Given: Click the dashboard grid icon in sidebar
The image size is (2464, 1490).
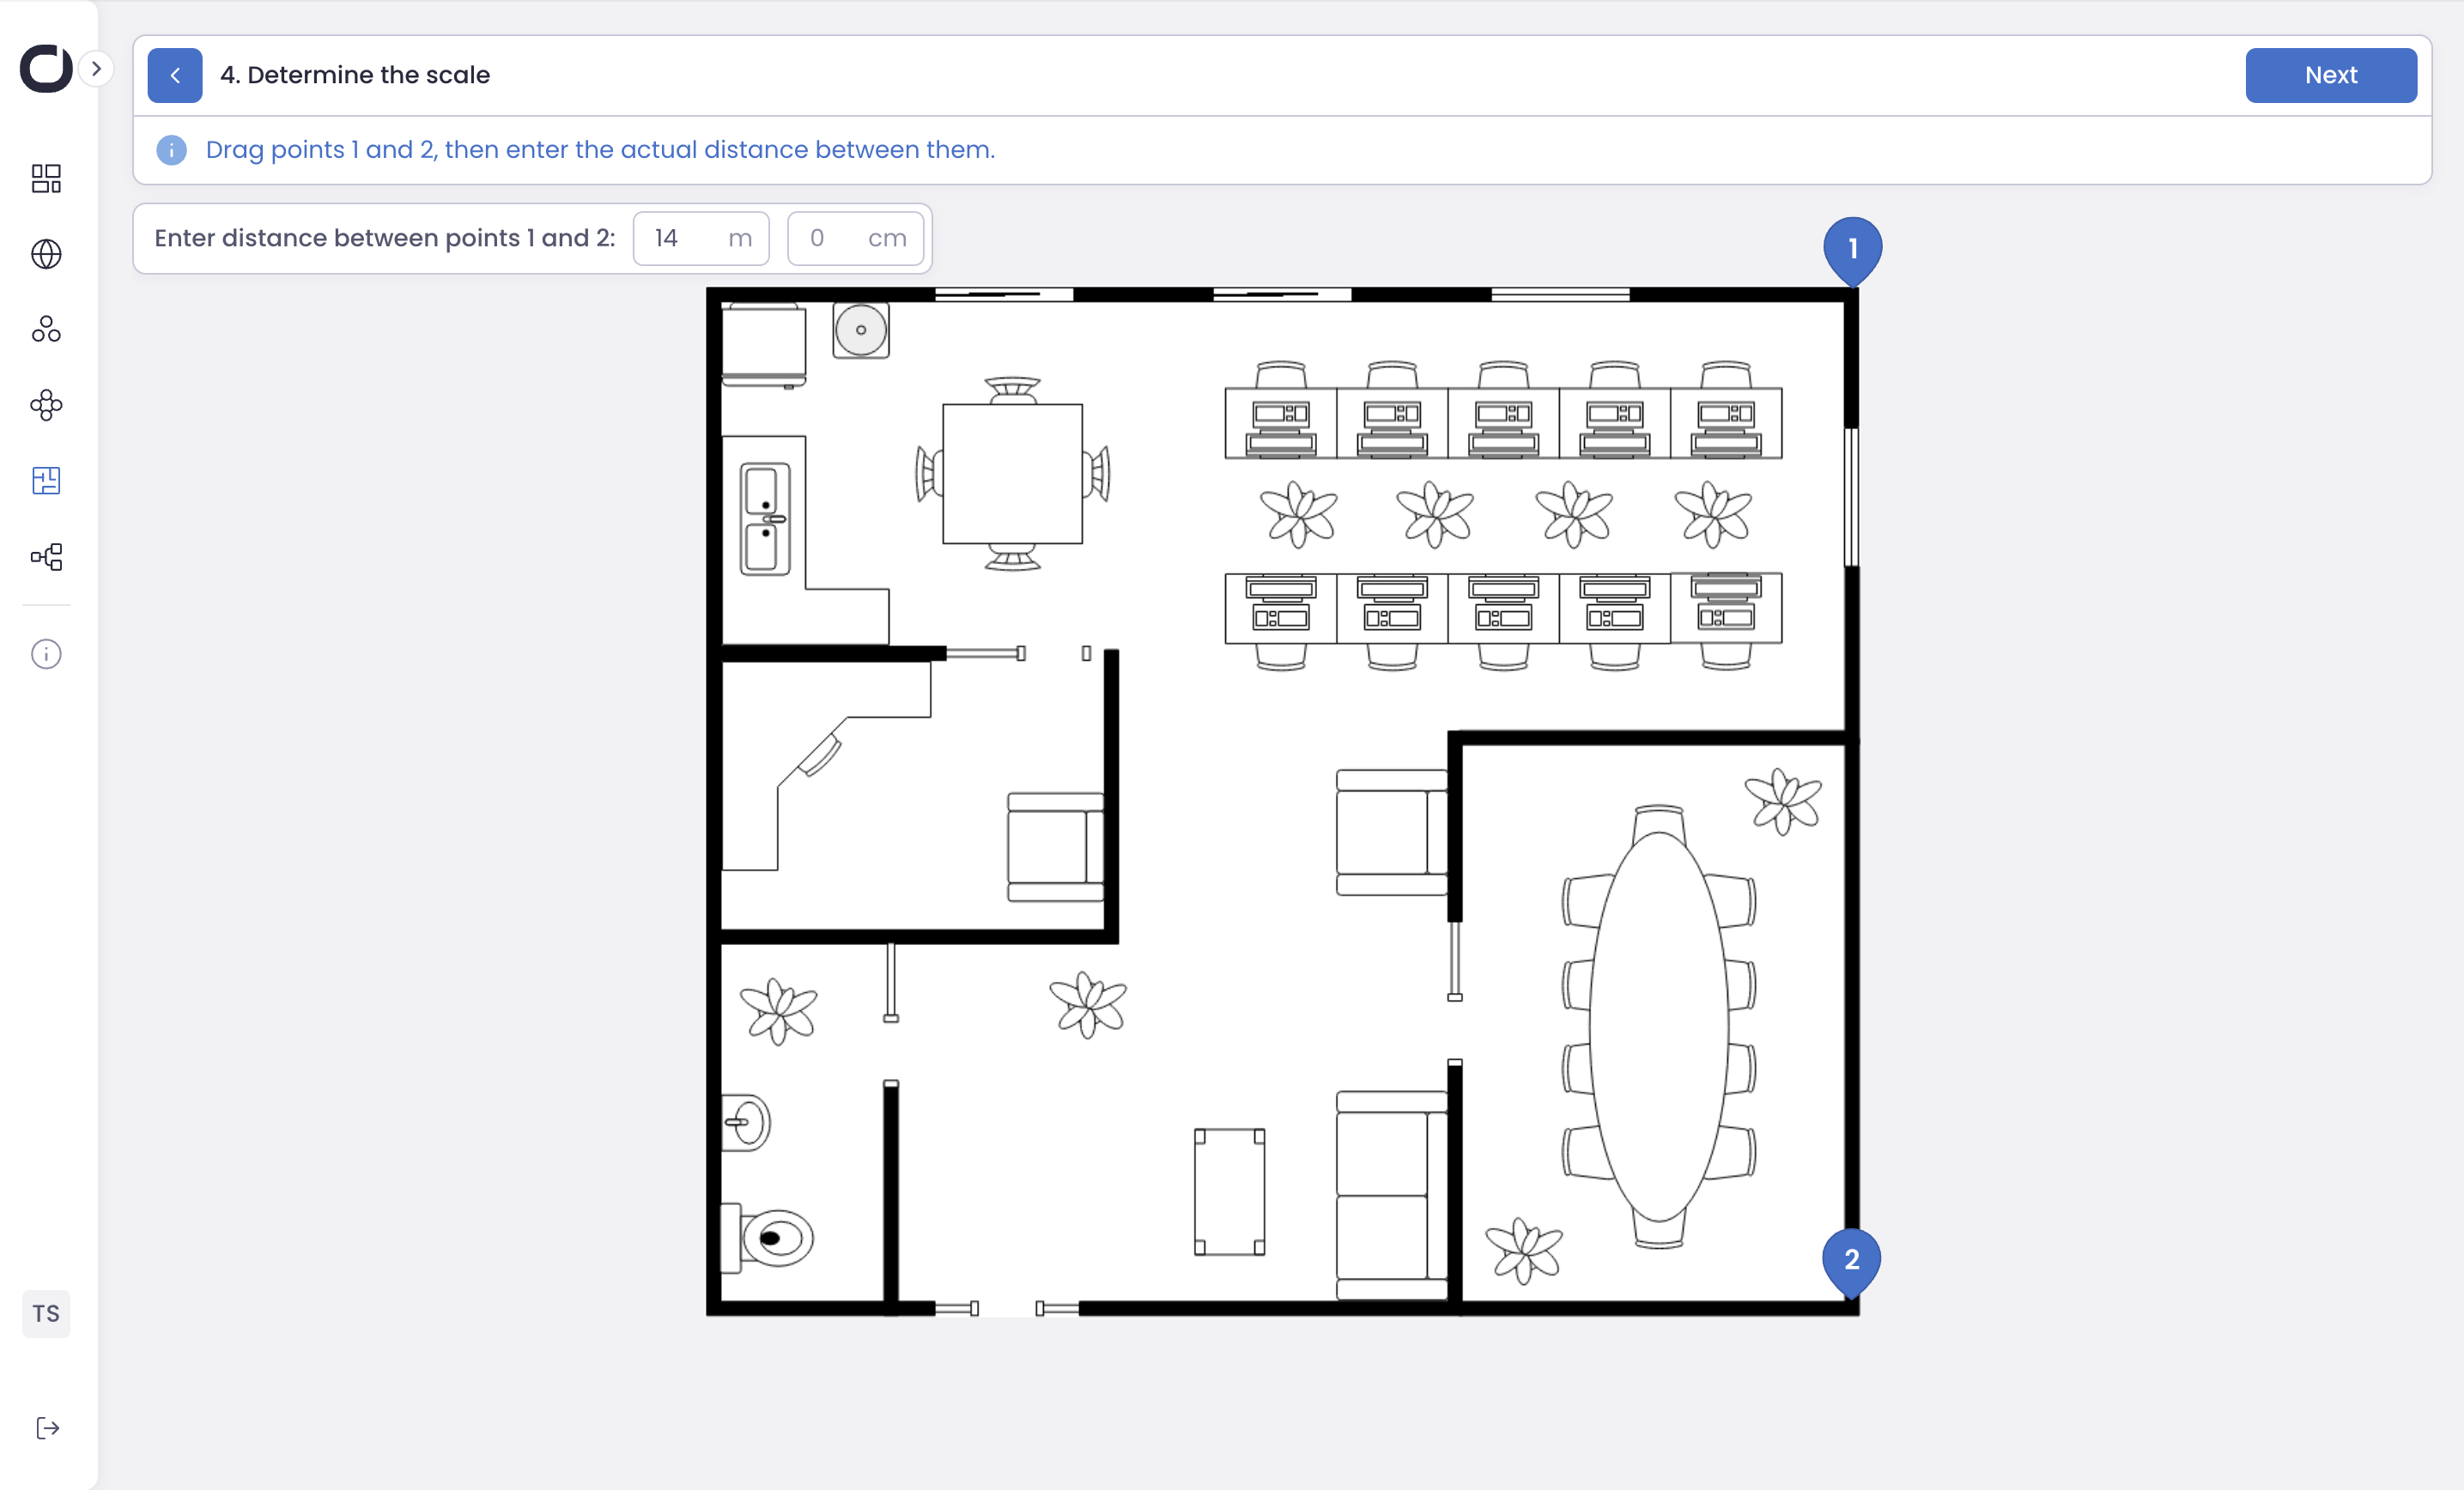Looking at the screenshot, I should tap(46, 178).
